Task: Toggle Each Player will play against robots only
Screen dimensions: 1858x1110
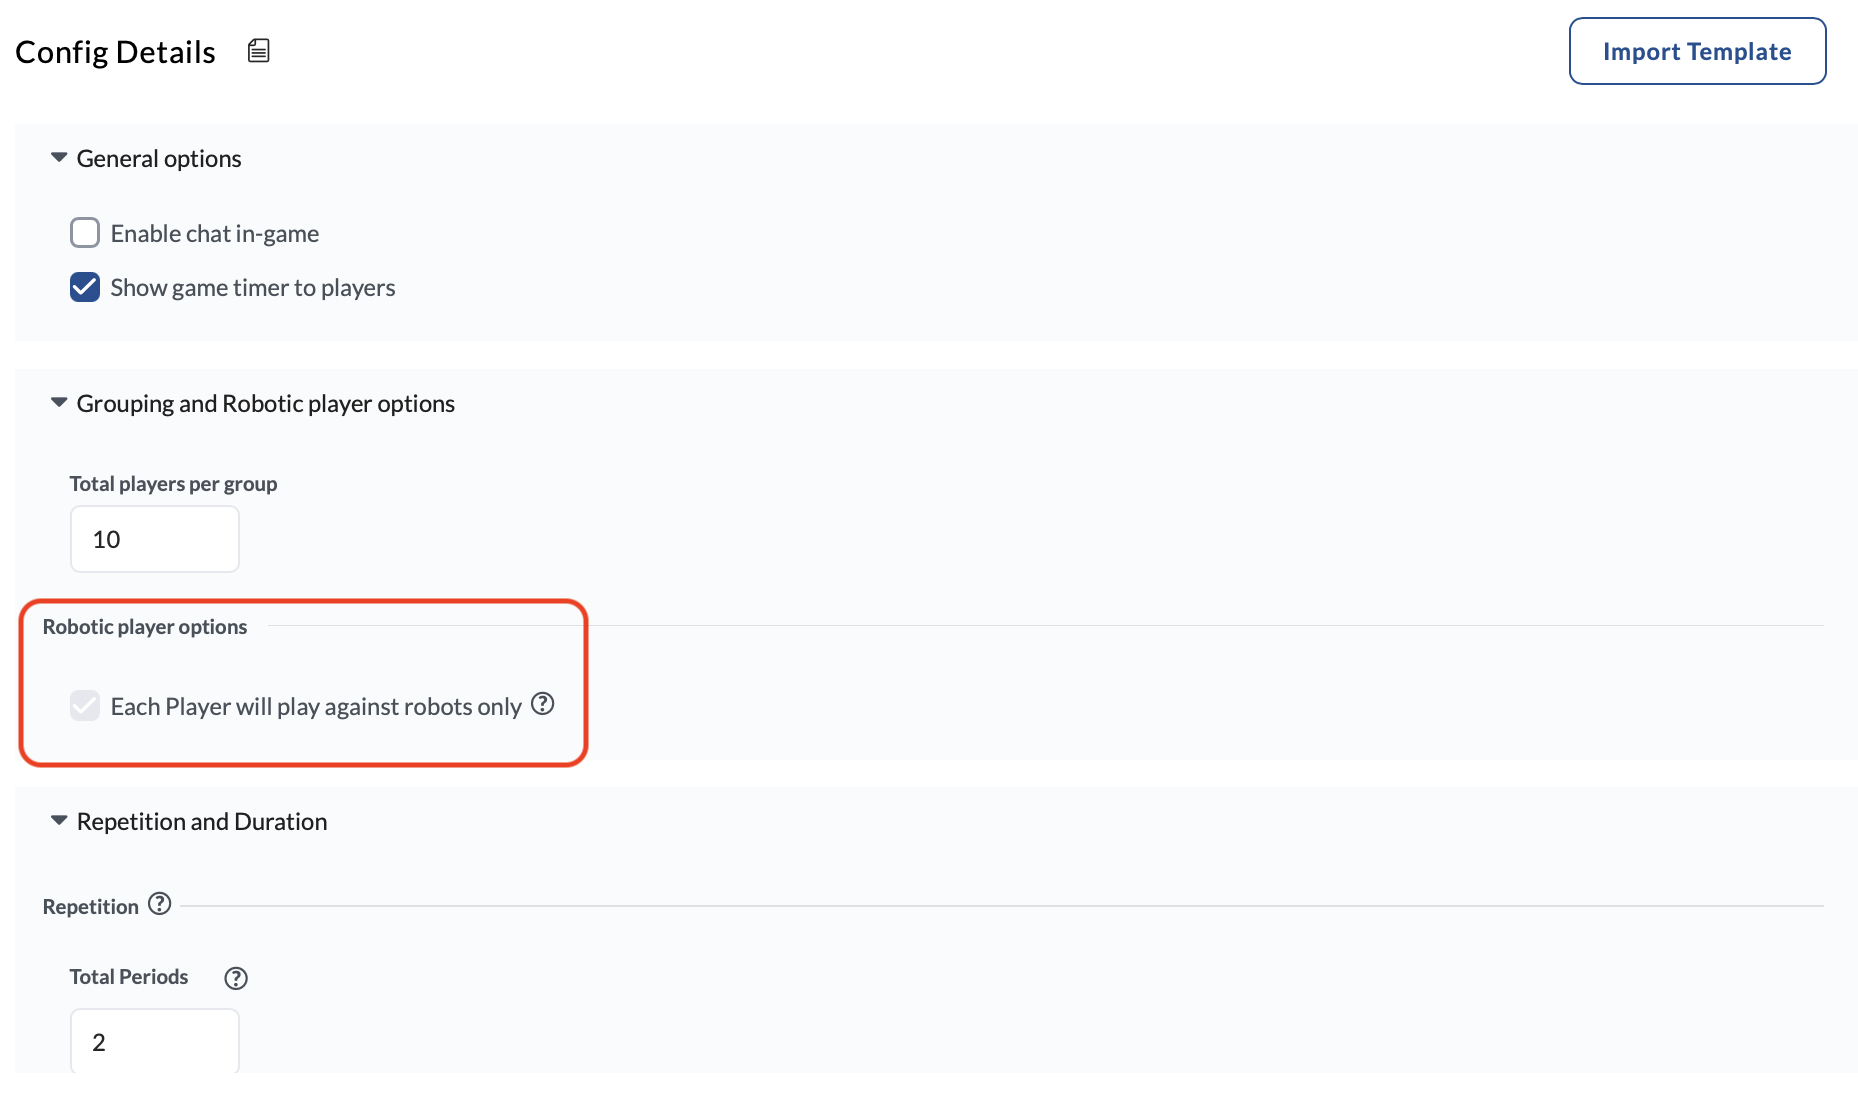Action: coord(85,705)
